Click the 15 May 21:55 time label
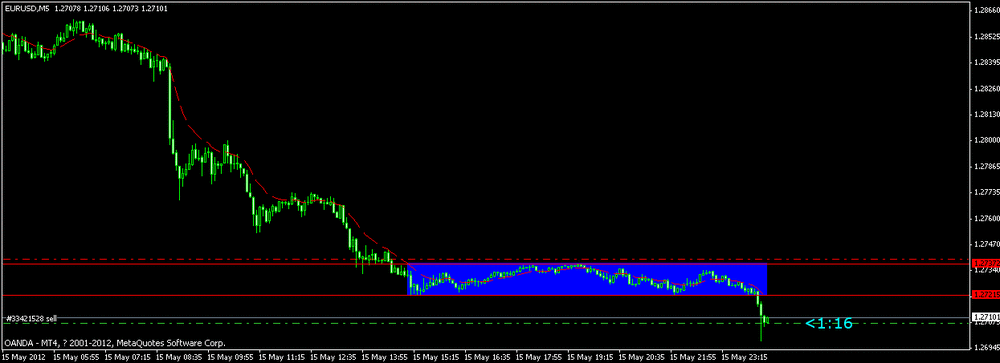Image resolution: width=1000 pixels, height=363 pixels. click(693, 358)
